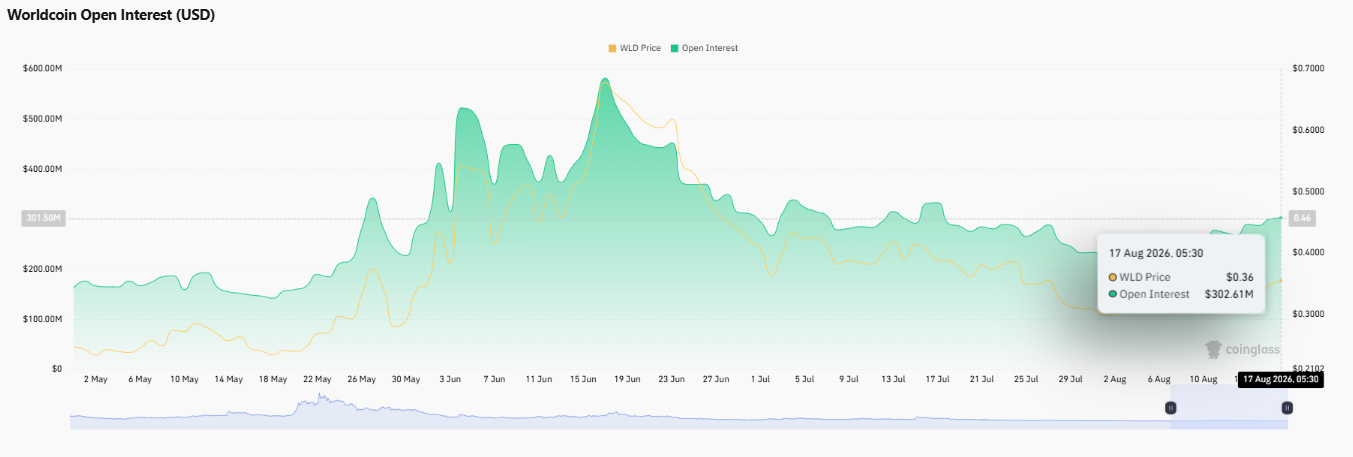Click the 27 Jun date label
Screen dimensions: 1353x457
[716, 380]
